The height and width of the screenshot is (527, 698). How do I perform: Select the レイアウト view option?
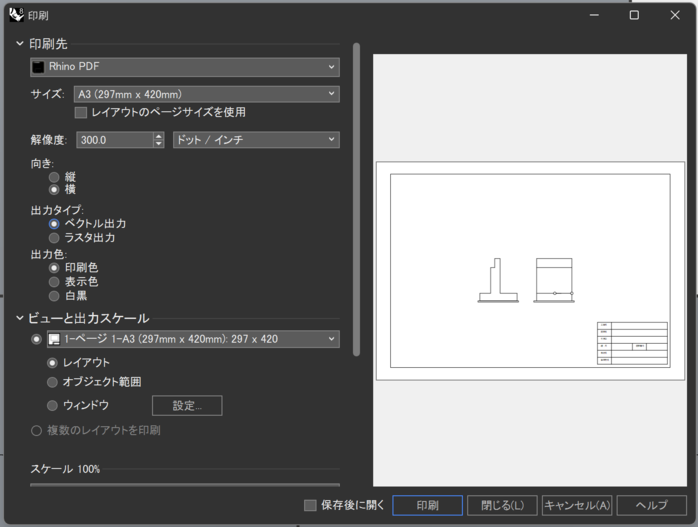coord(52,363)
